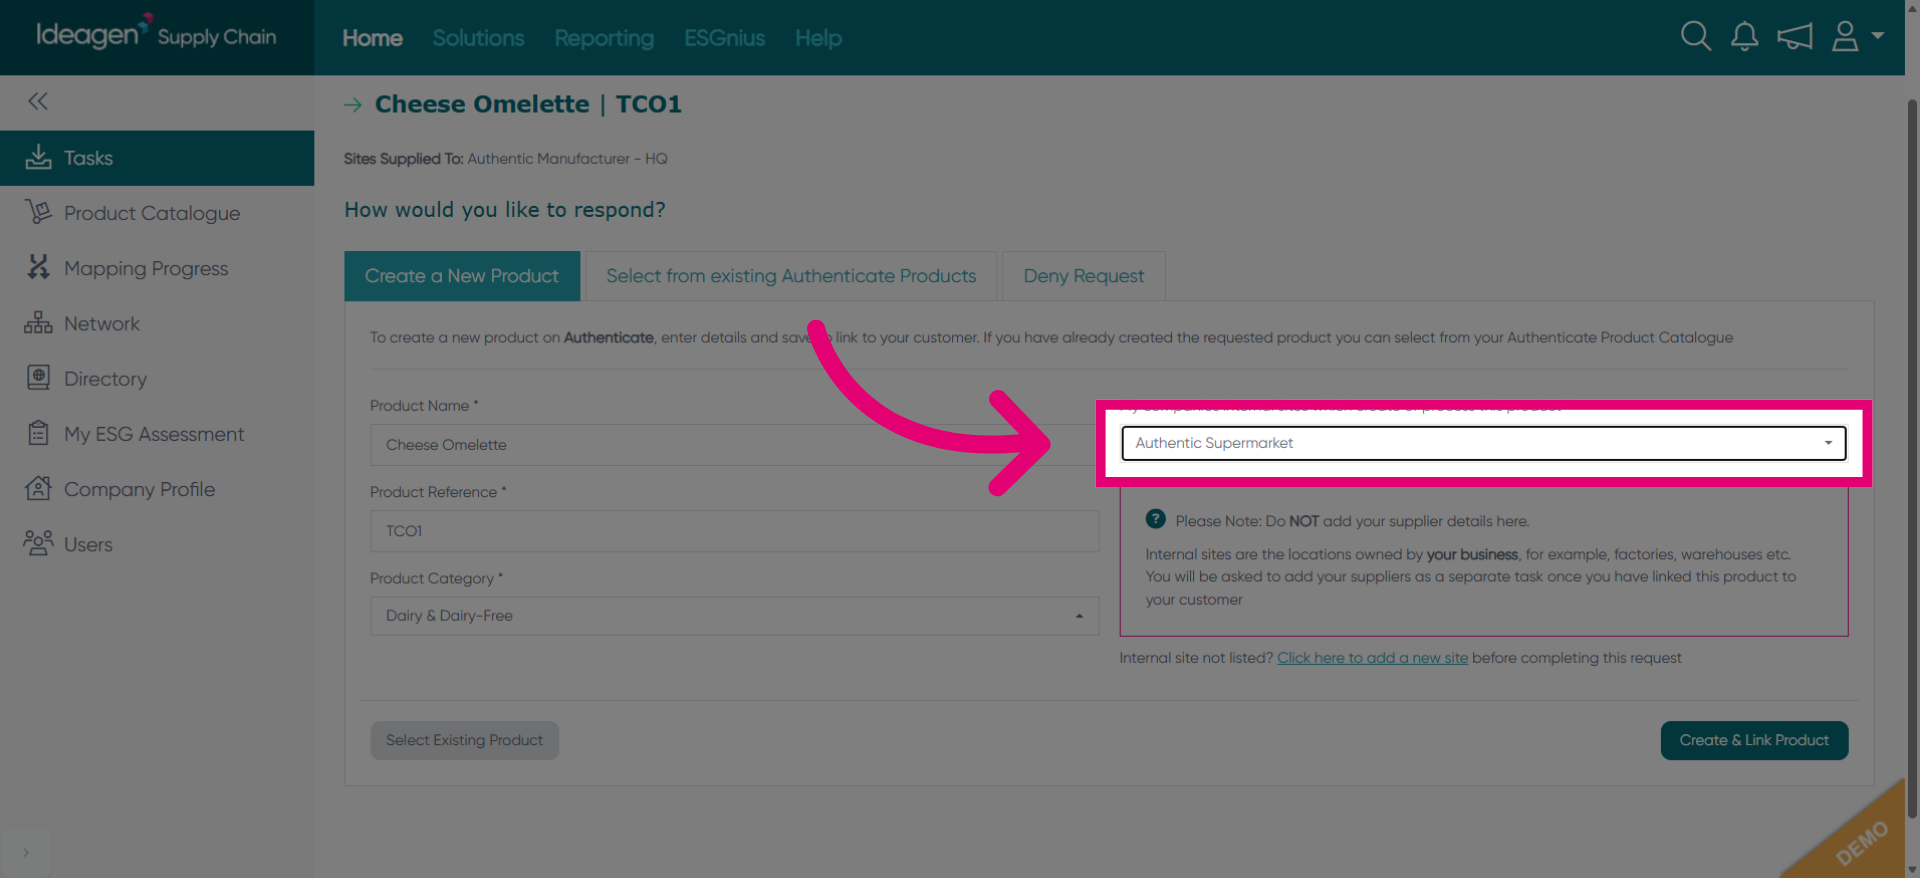Click the 'How would you like to respond?' heading
1920x878 pixels.
coord(505,210)
